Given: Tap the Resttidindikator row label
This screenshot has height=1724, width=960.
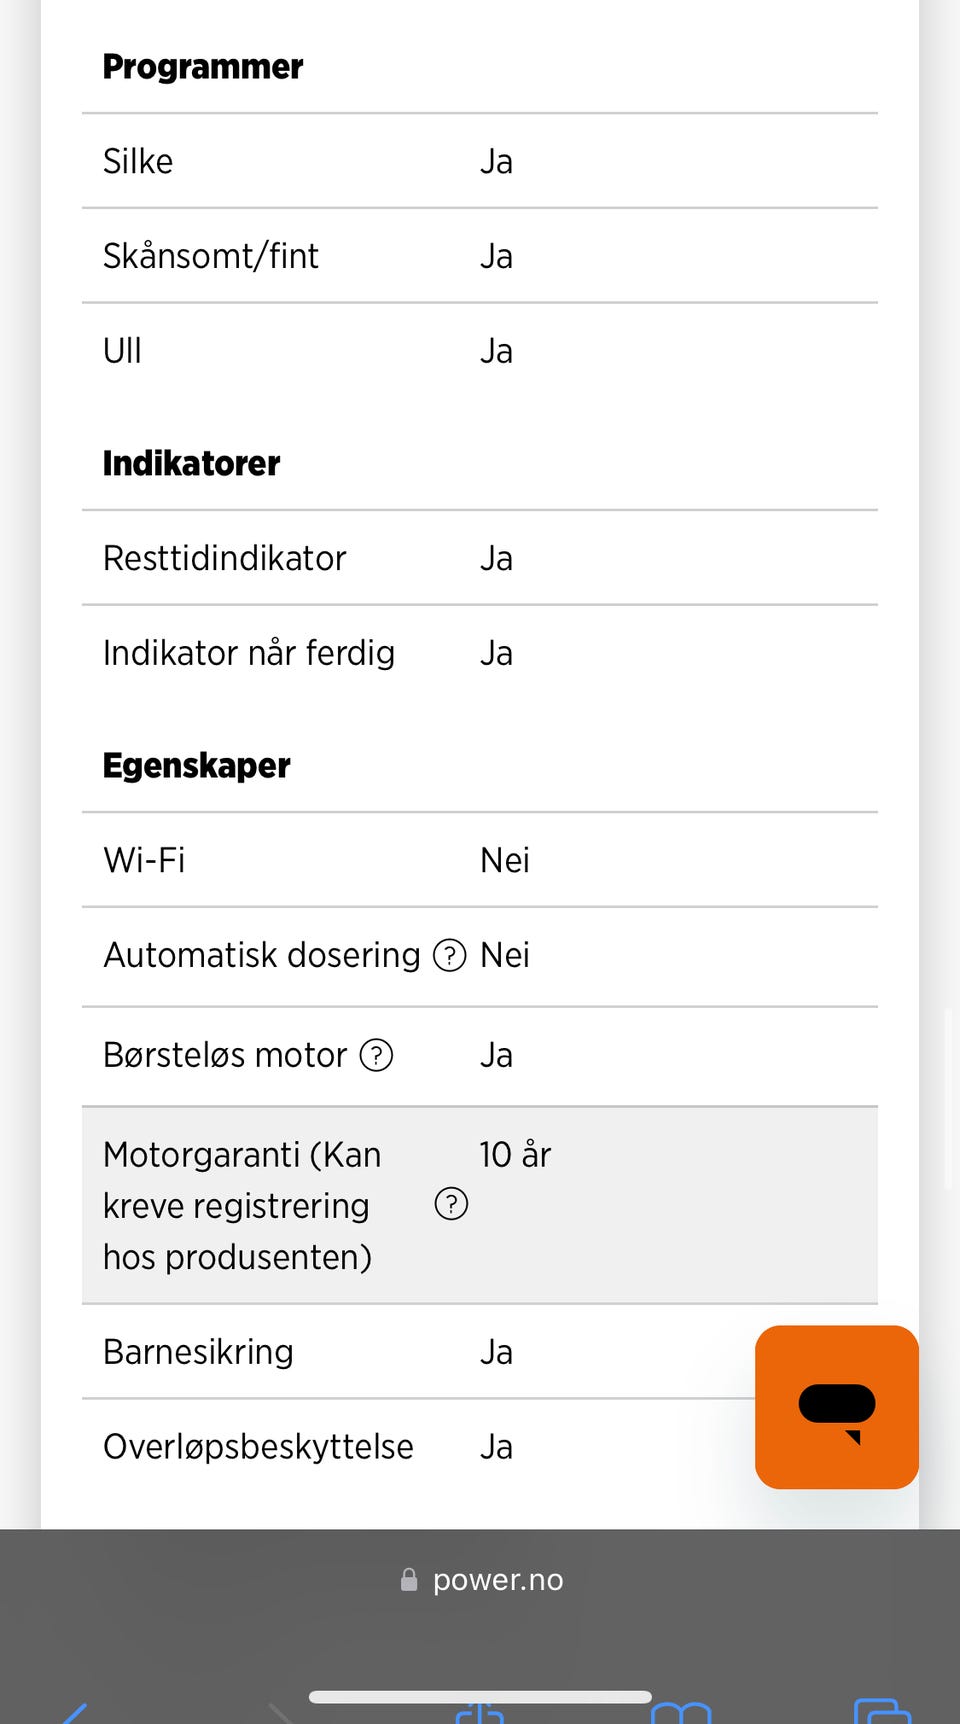Looking at the screenshot, I should (225, 558).
